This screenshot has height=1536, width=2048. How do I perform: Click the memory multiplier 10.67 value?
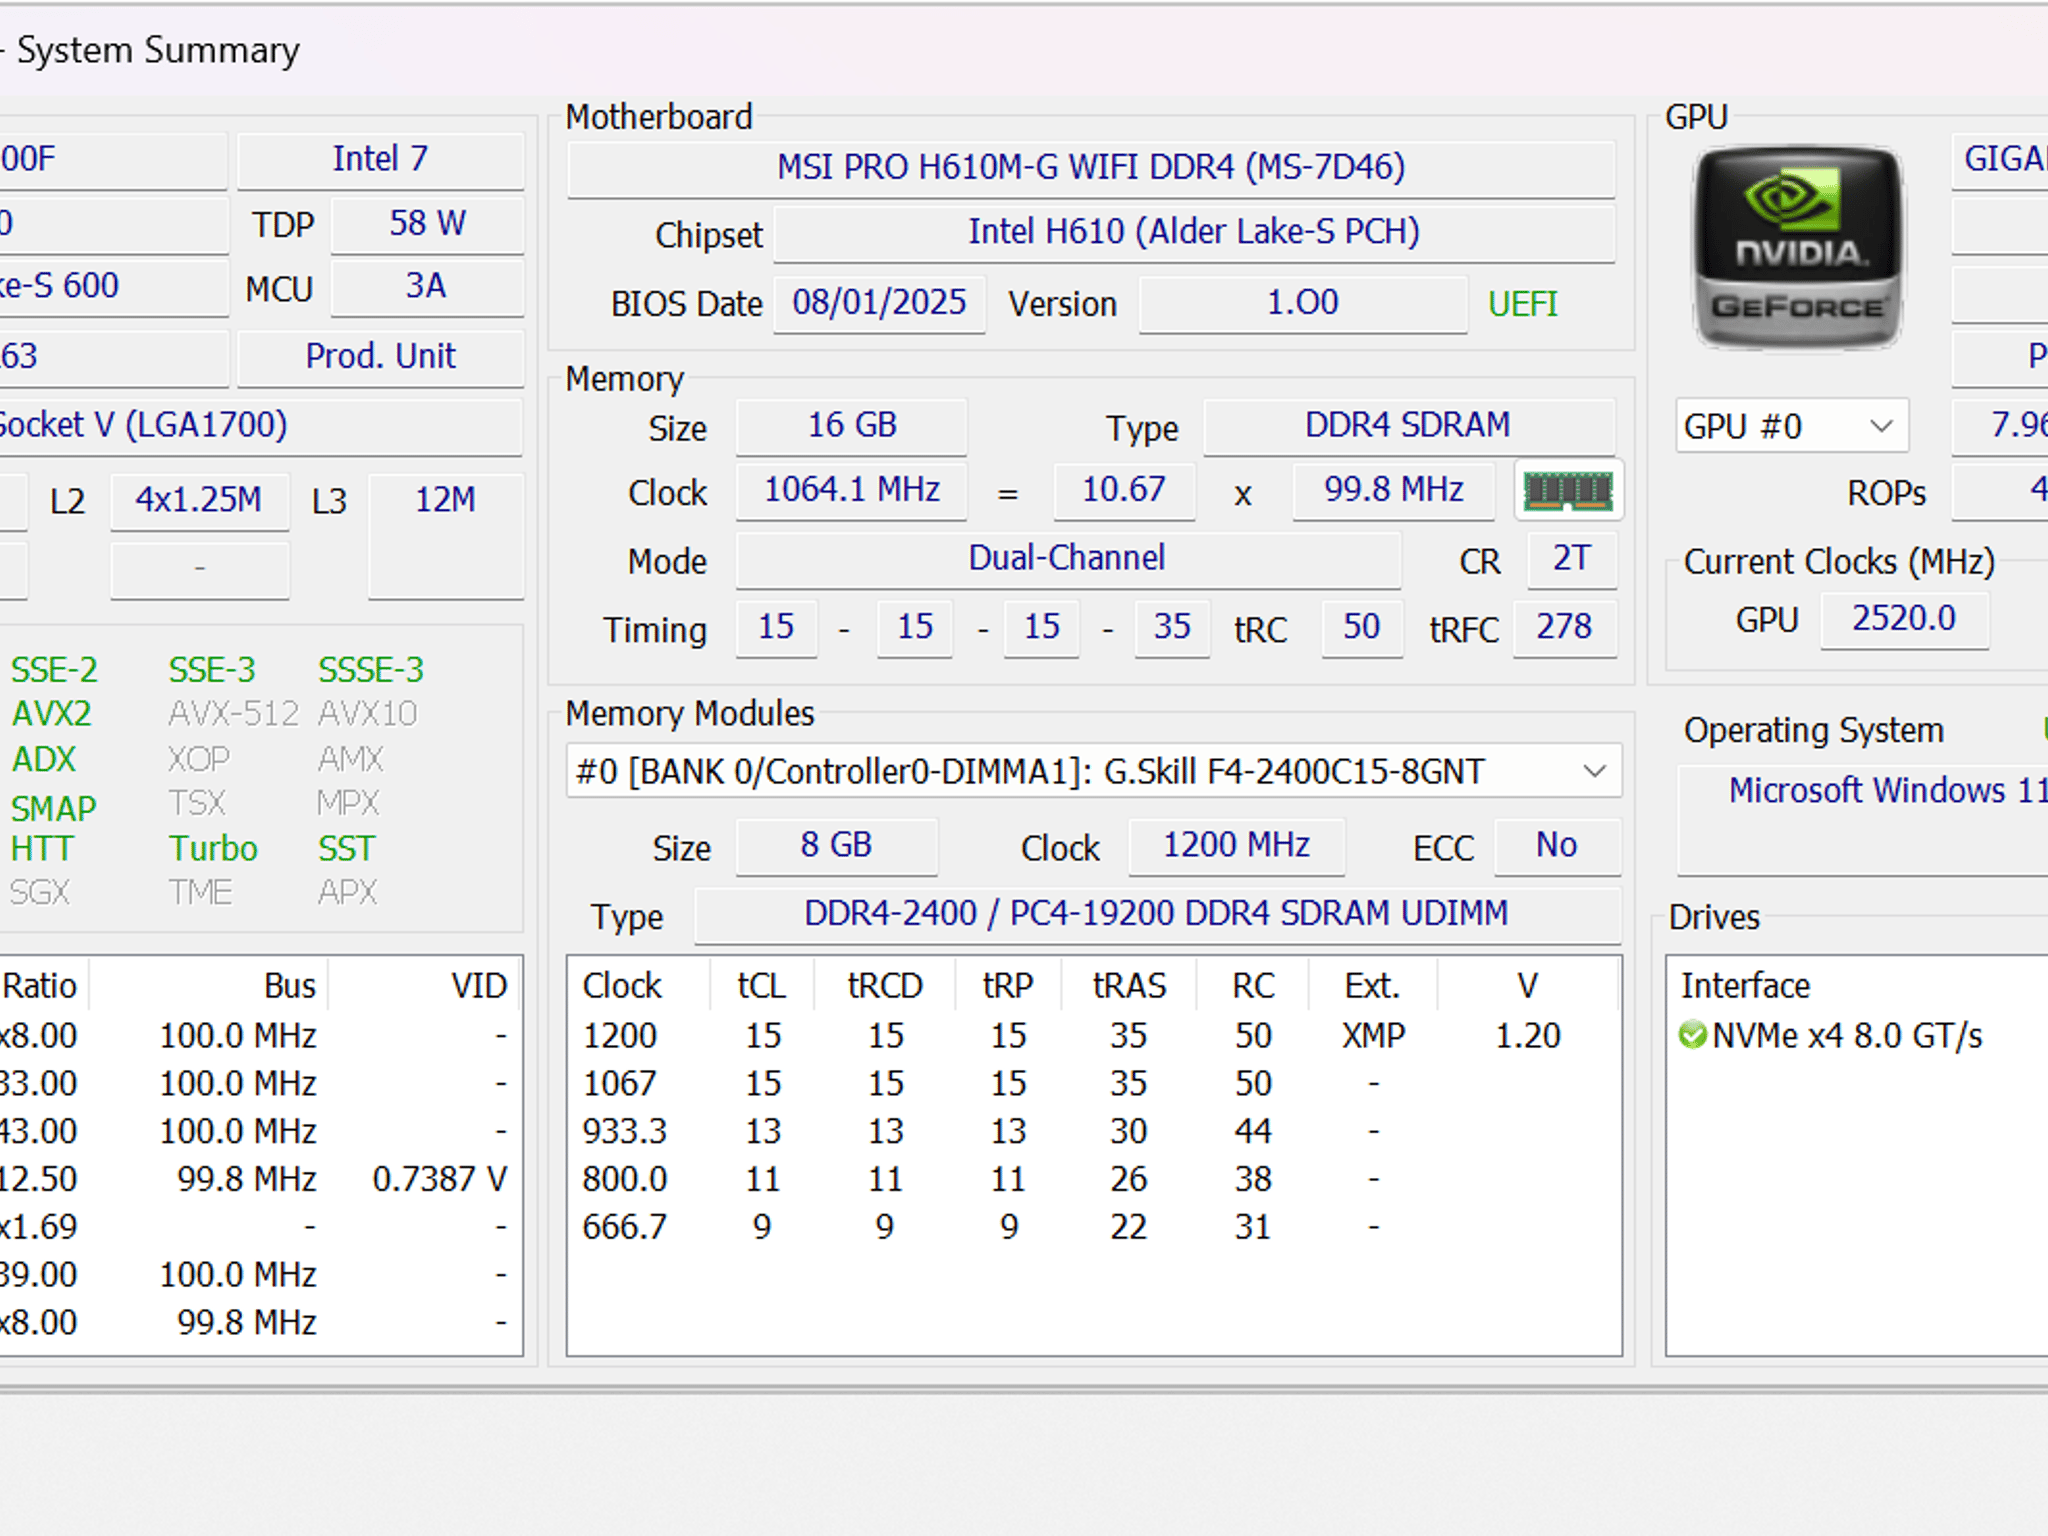tap(1124, 491)
